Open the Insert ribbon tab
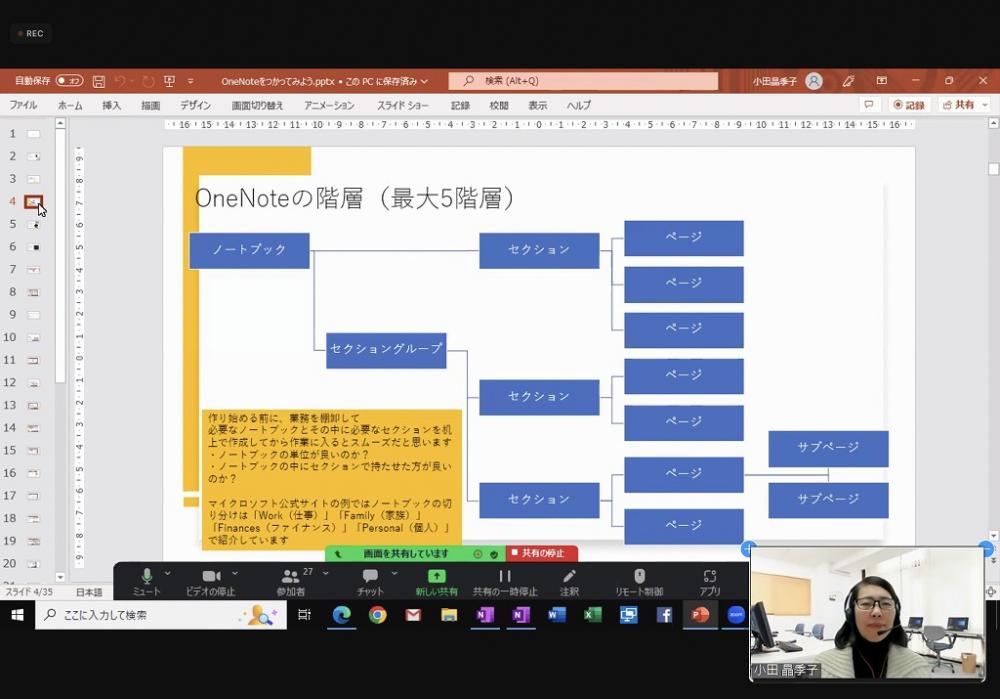This screenshot has width=1000, height=699. pos(111,105)
